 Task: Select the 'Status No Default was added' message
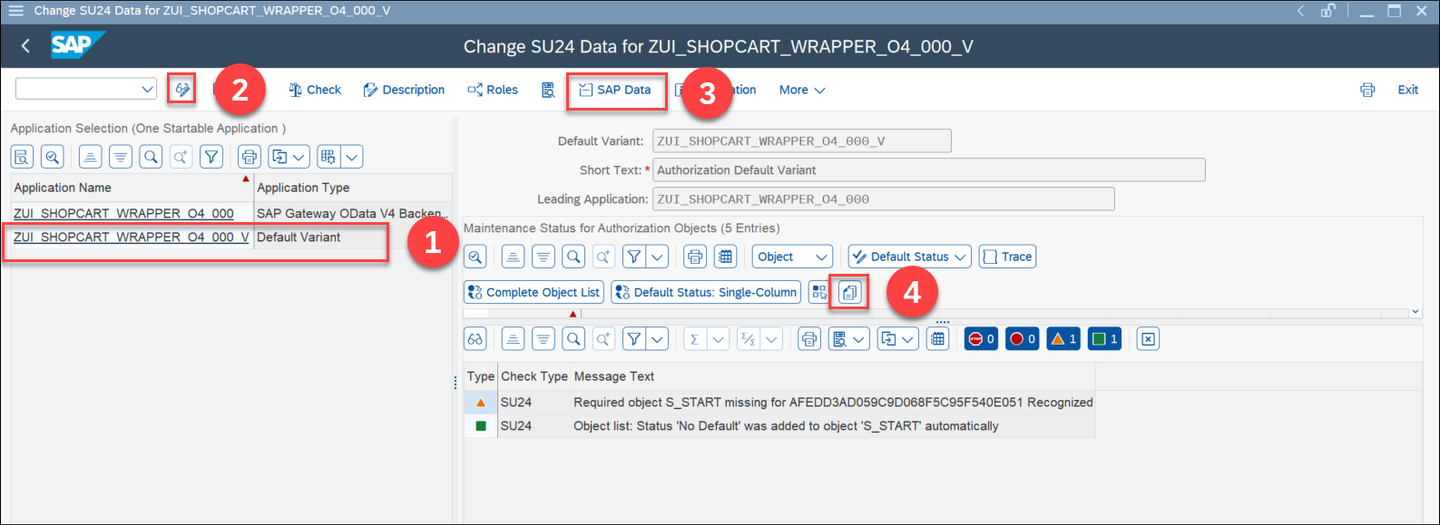pos(779,426)
